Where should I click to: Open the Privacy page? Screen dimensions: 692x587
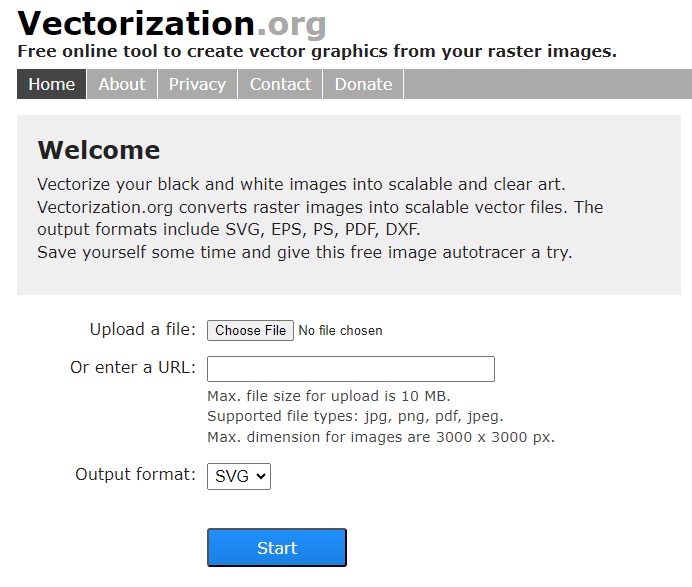[x=197, y=84]
